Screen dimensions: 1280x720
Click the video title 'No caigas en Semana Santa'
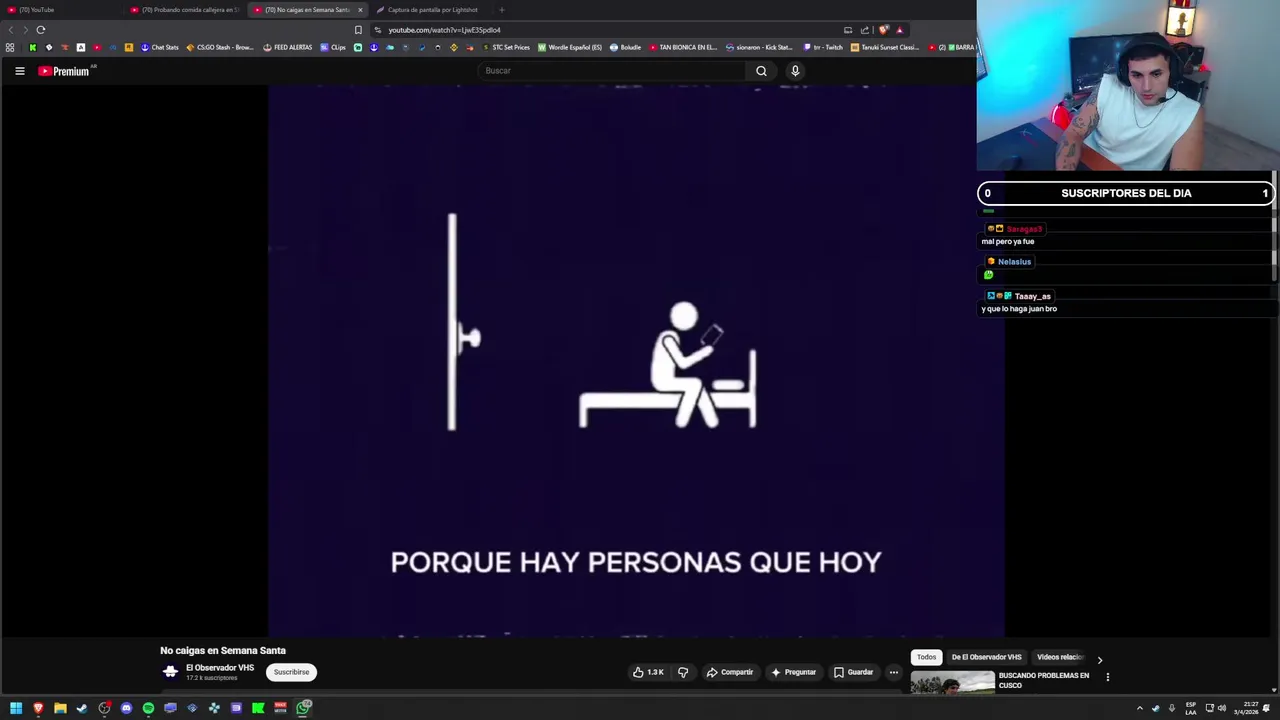(223, 651)
